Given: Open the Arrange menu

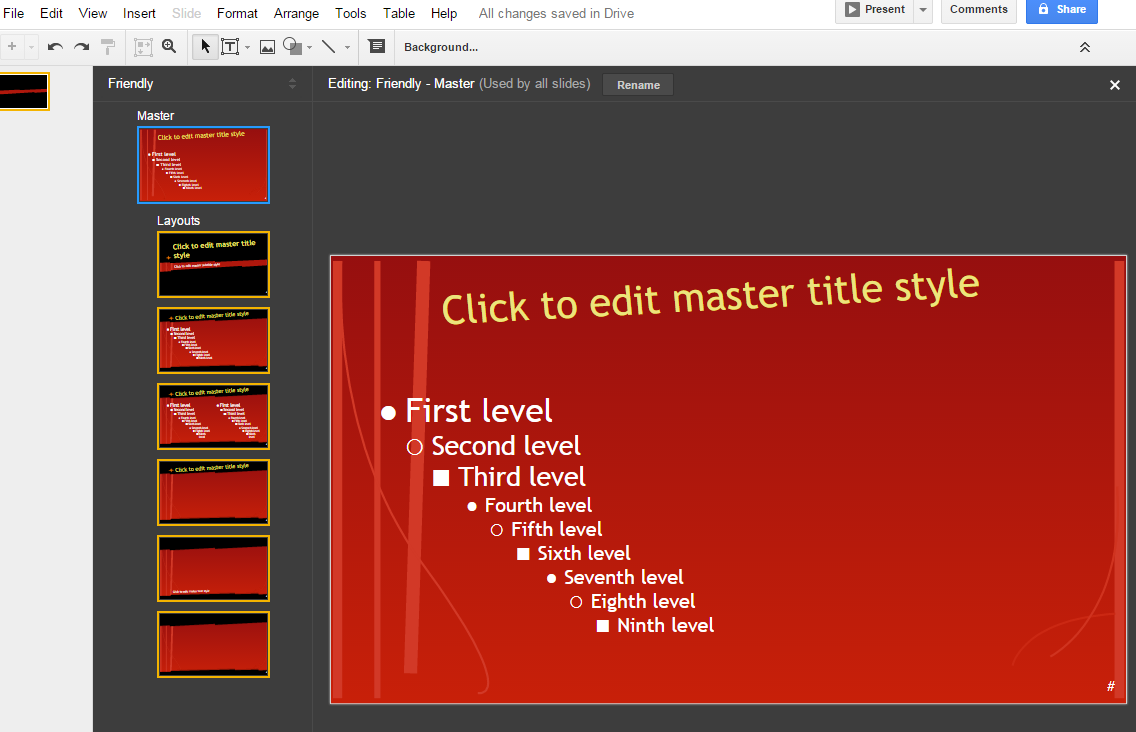Looking at the screenshot, I should pos(296,13).
